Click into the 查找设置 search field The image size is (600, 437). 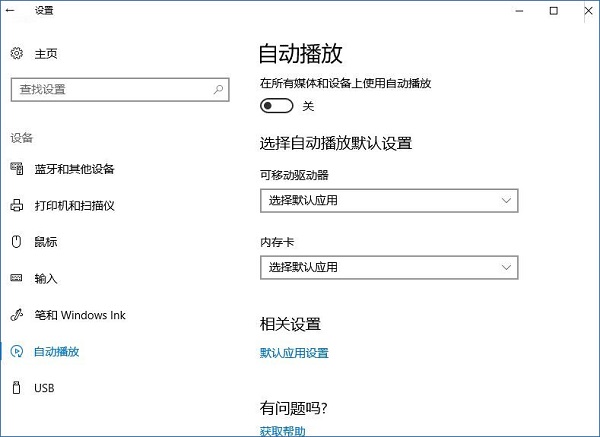click(x=110, y=89)
